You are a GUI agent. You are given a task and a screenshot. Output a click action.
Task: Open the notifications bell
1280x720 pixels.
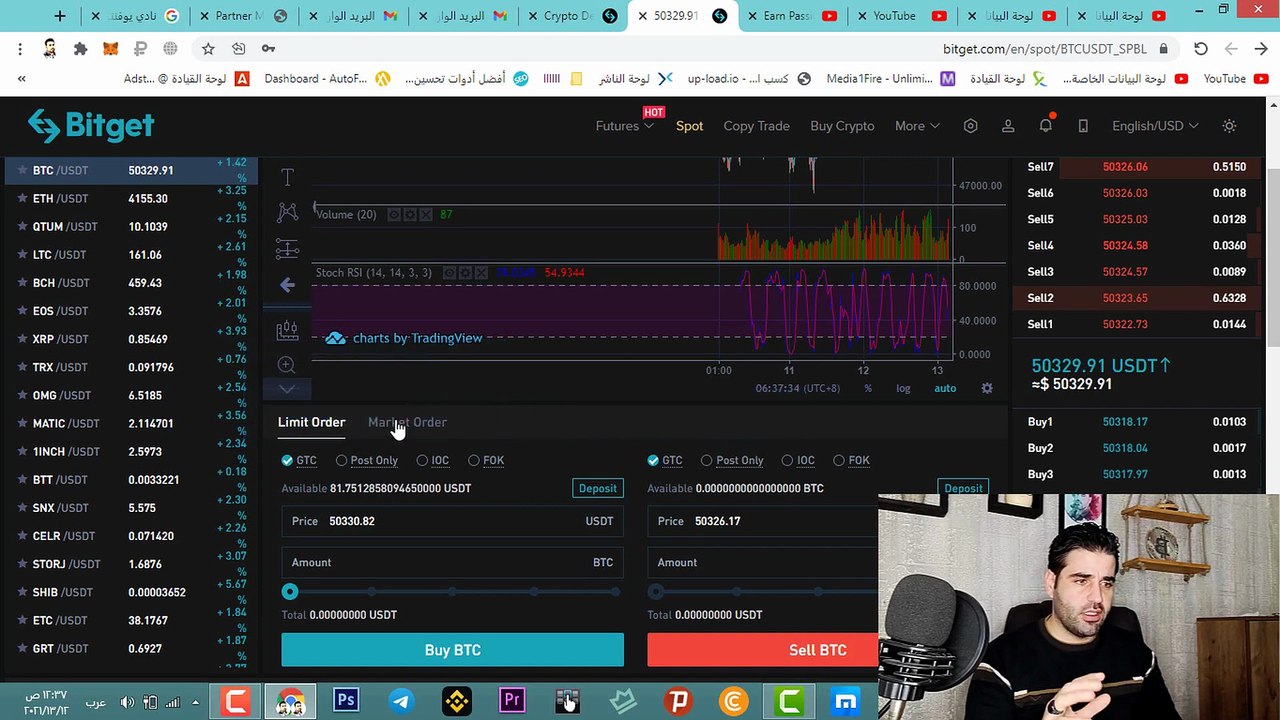coord(1045,126)
